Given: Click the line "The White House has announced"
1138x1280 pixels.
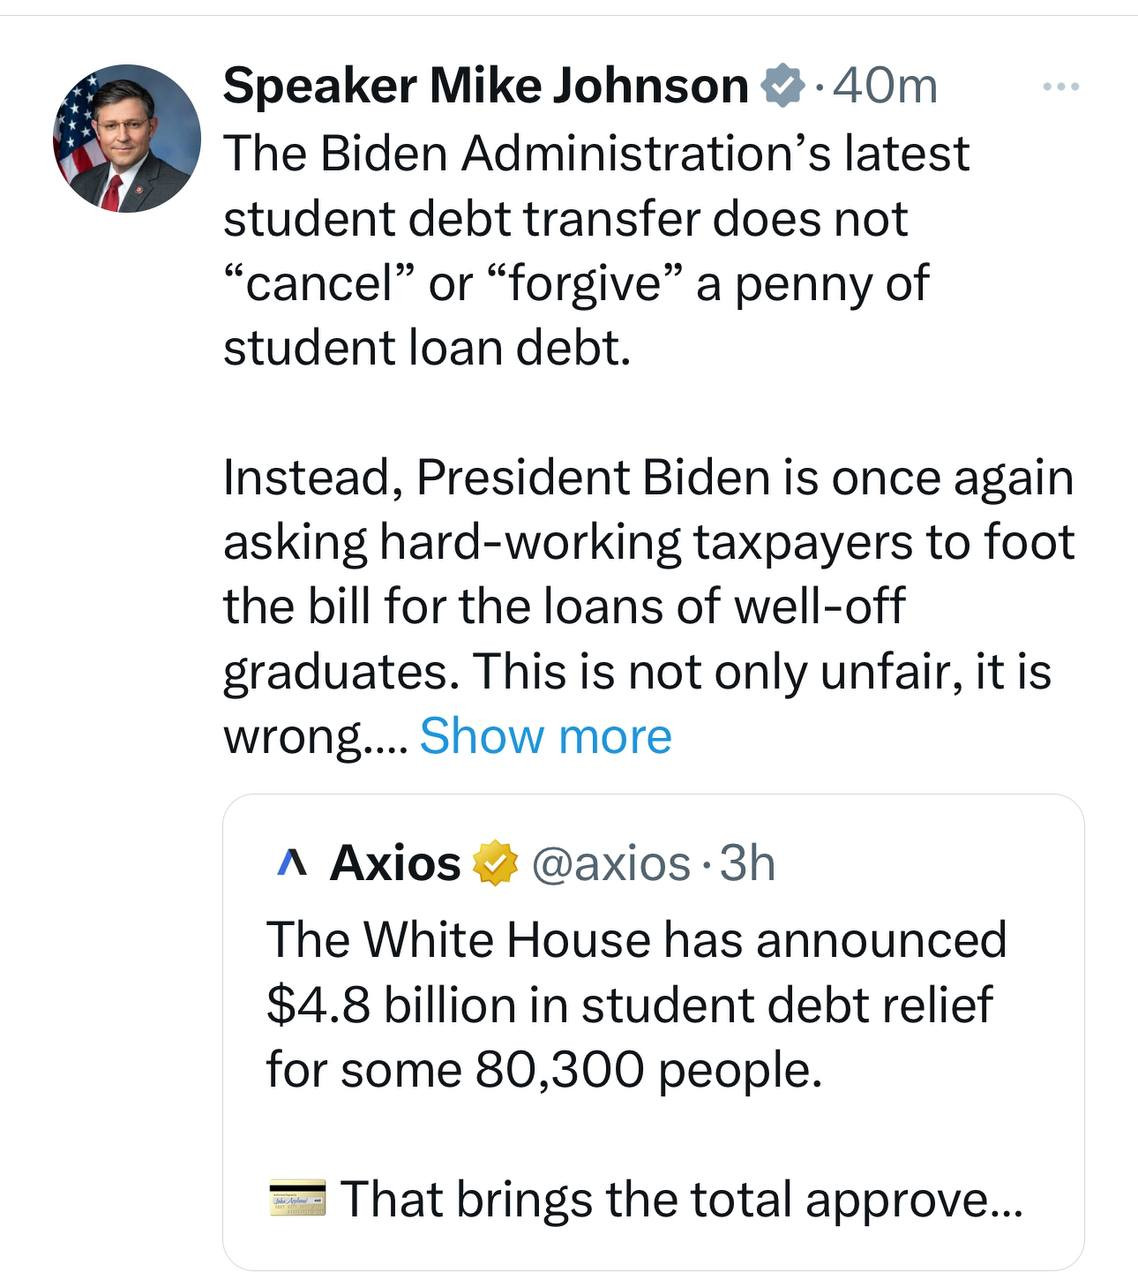Looking at the screenshot, I should click(636, 939).
